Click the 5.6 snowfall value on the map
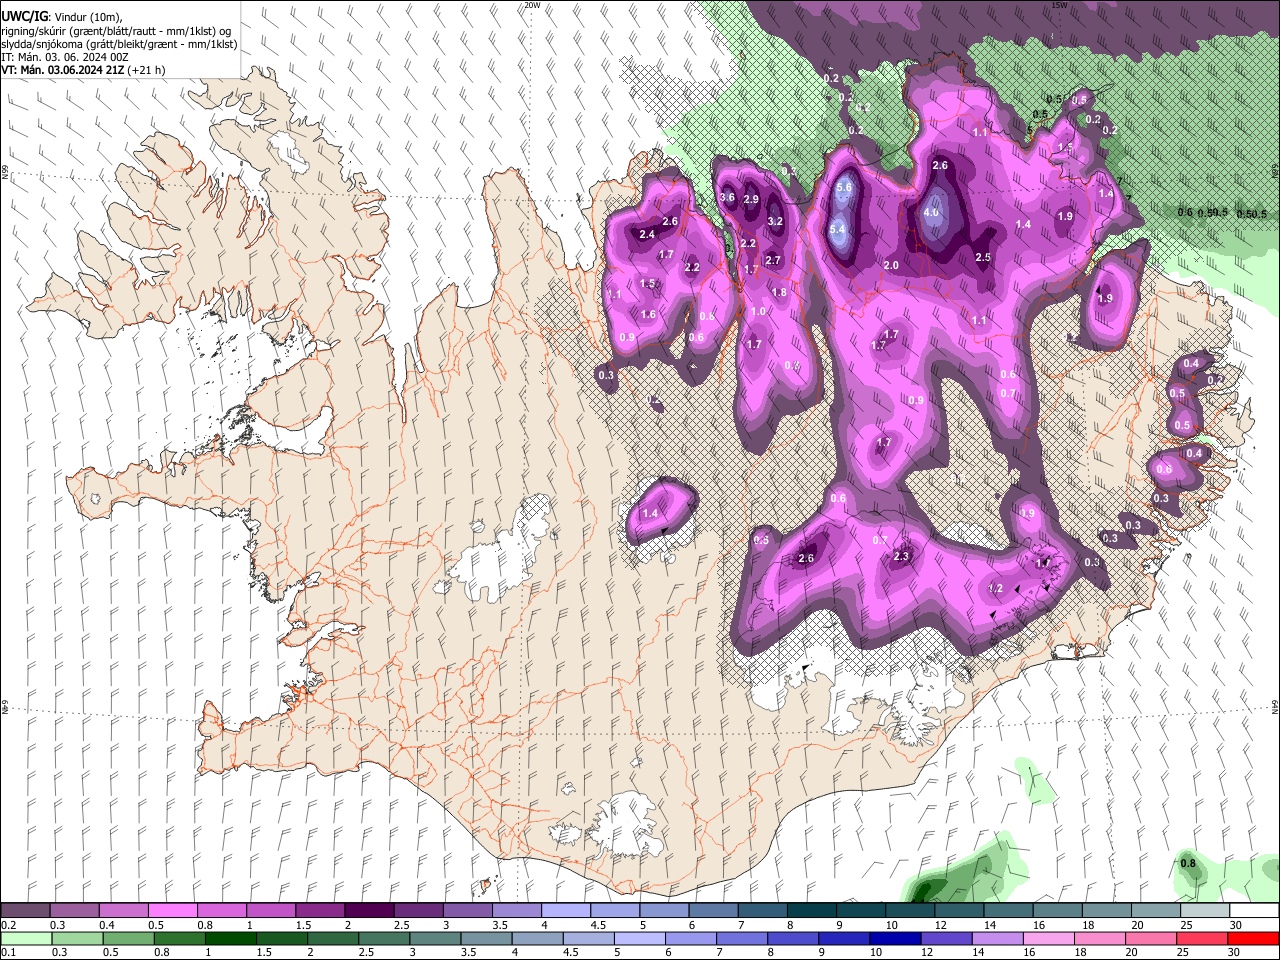Image resolution: width=1280 pixels, height=960 pixels. pyautogui.click(x=843, y=187)
